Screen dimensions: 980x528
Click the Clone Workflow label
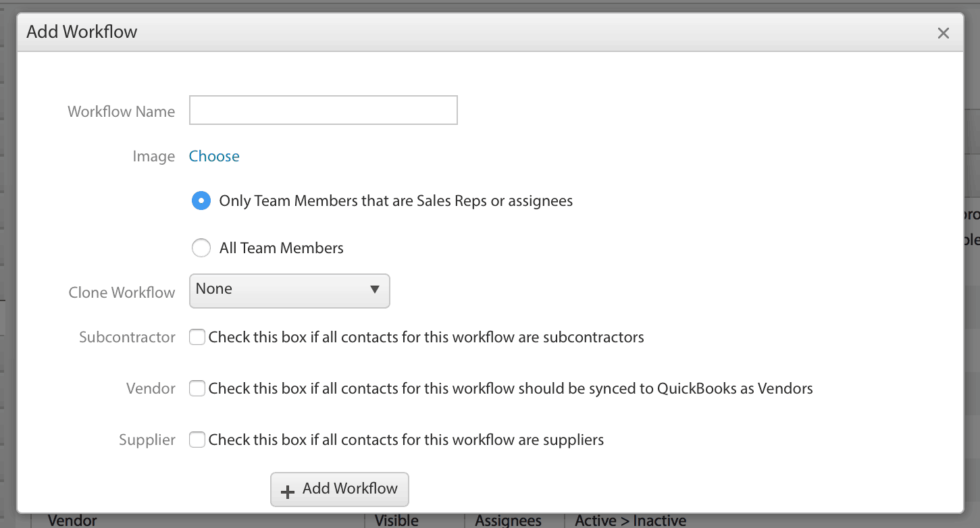[122, 292]
